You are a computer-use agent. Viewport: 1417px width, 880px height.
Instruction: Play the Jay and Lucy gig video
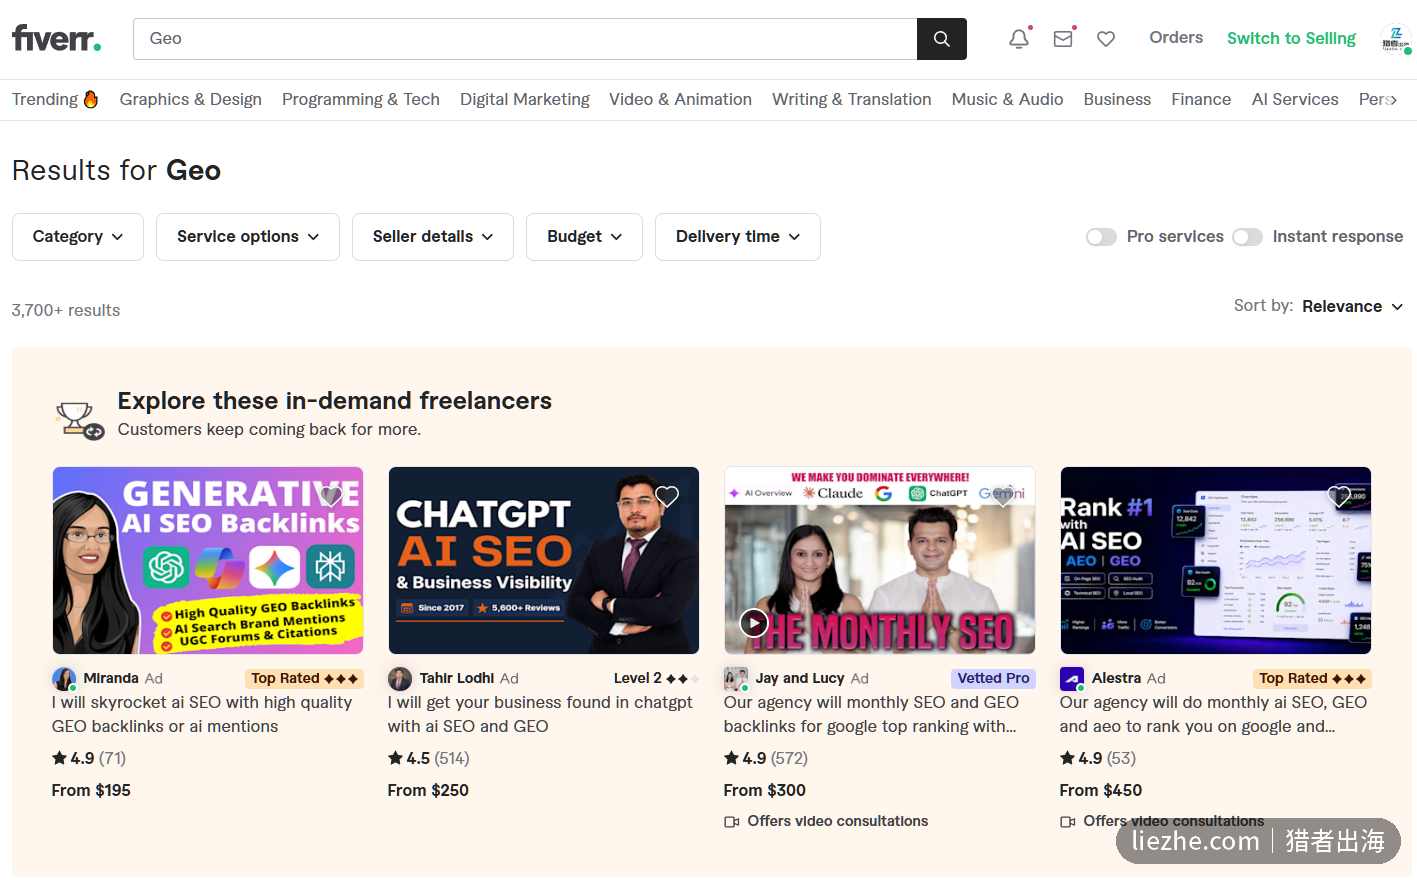754,623
